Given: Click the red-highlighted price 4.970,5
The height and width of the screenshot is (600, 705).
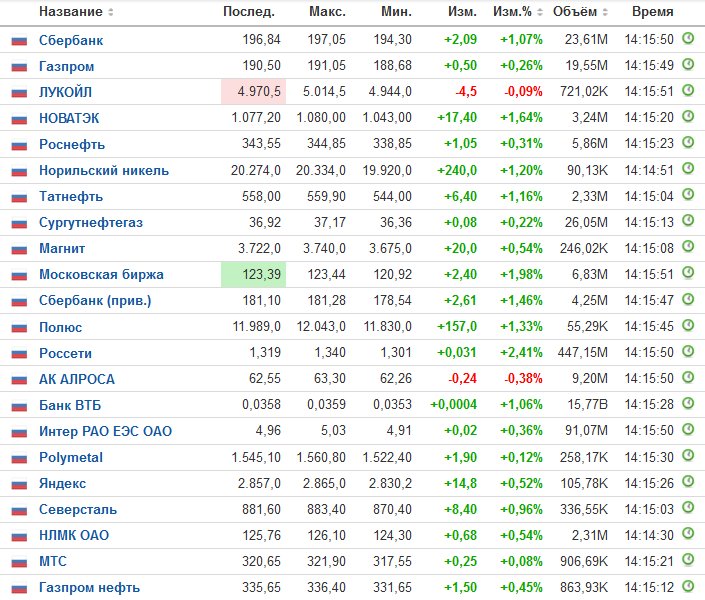Looking at the screenshot, I should coord(253,92).
